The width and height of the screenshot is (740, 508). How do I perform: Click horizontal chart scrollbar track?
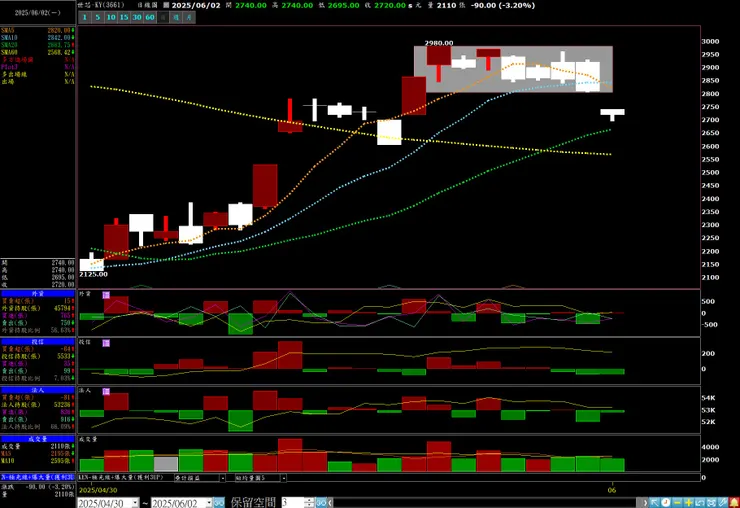click(487, 503)
